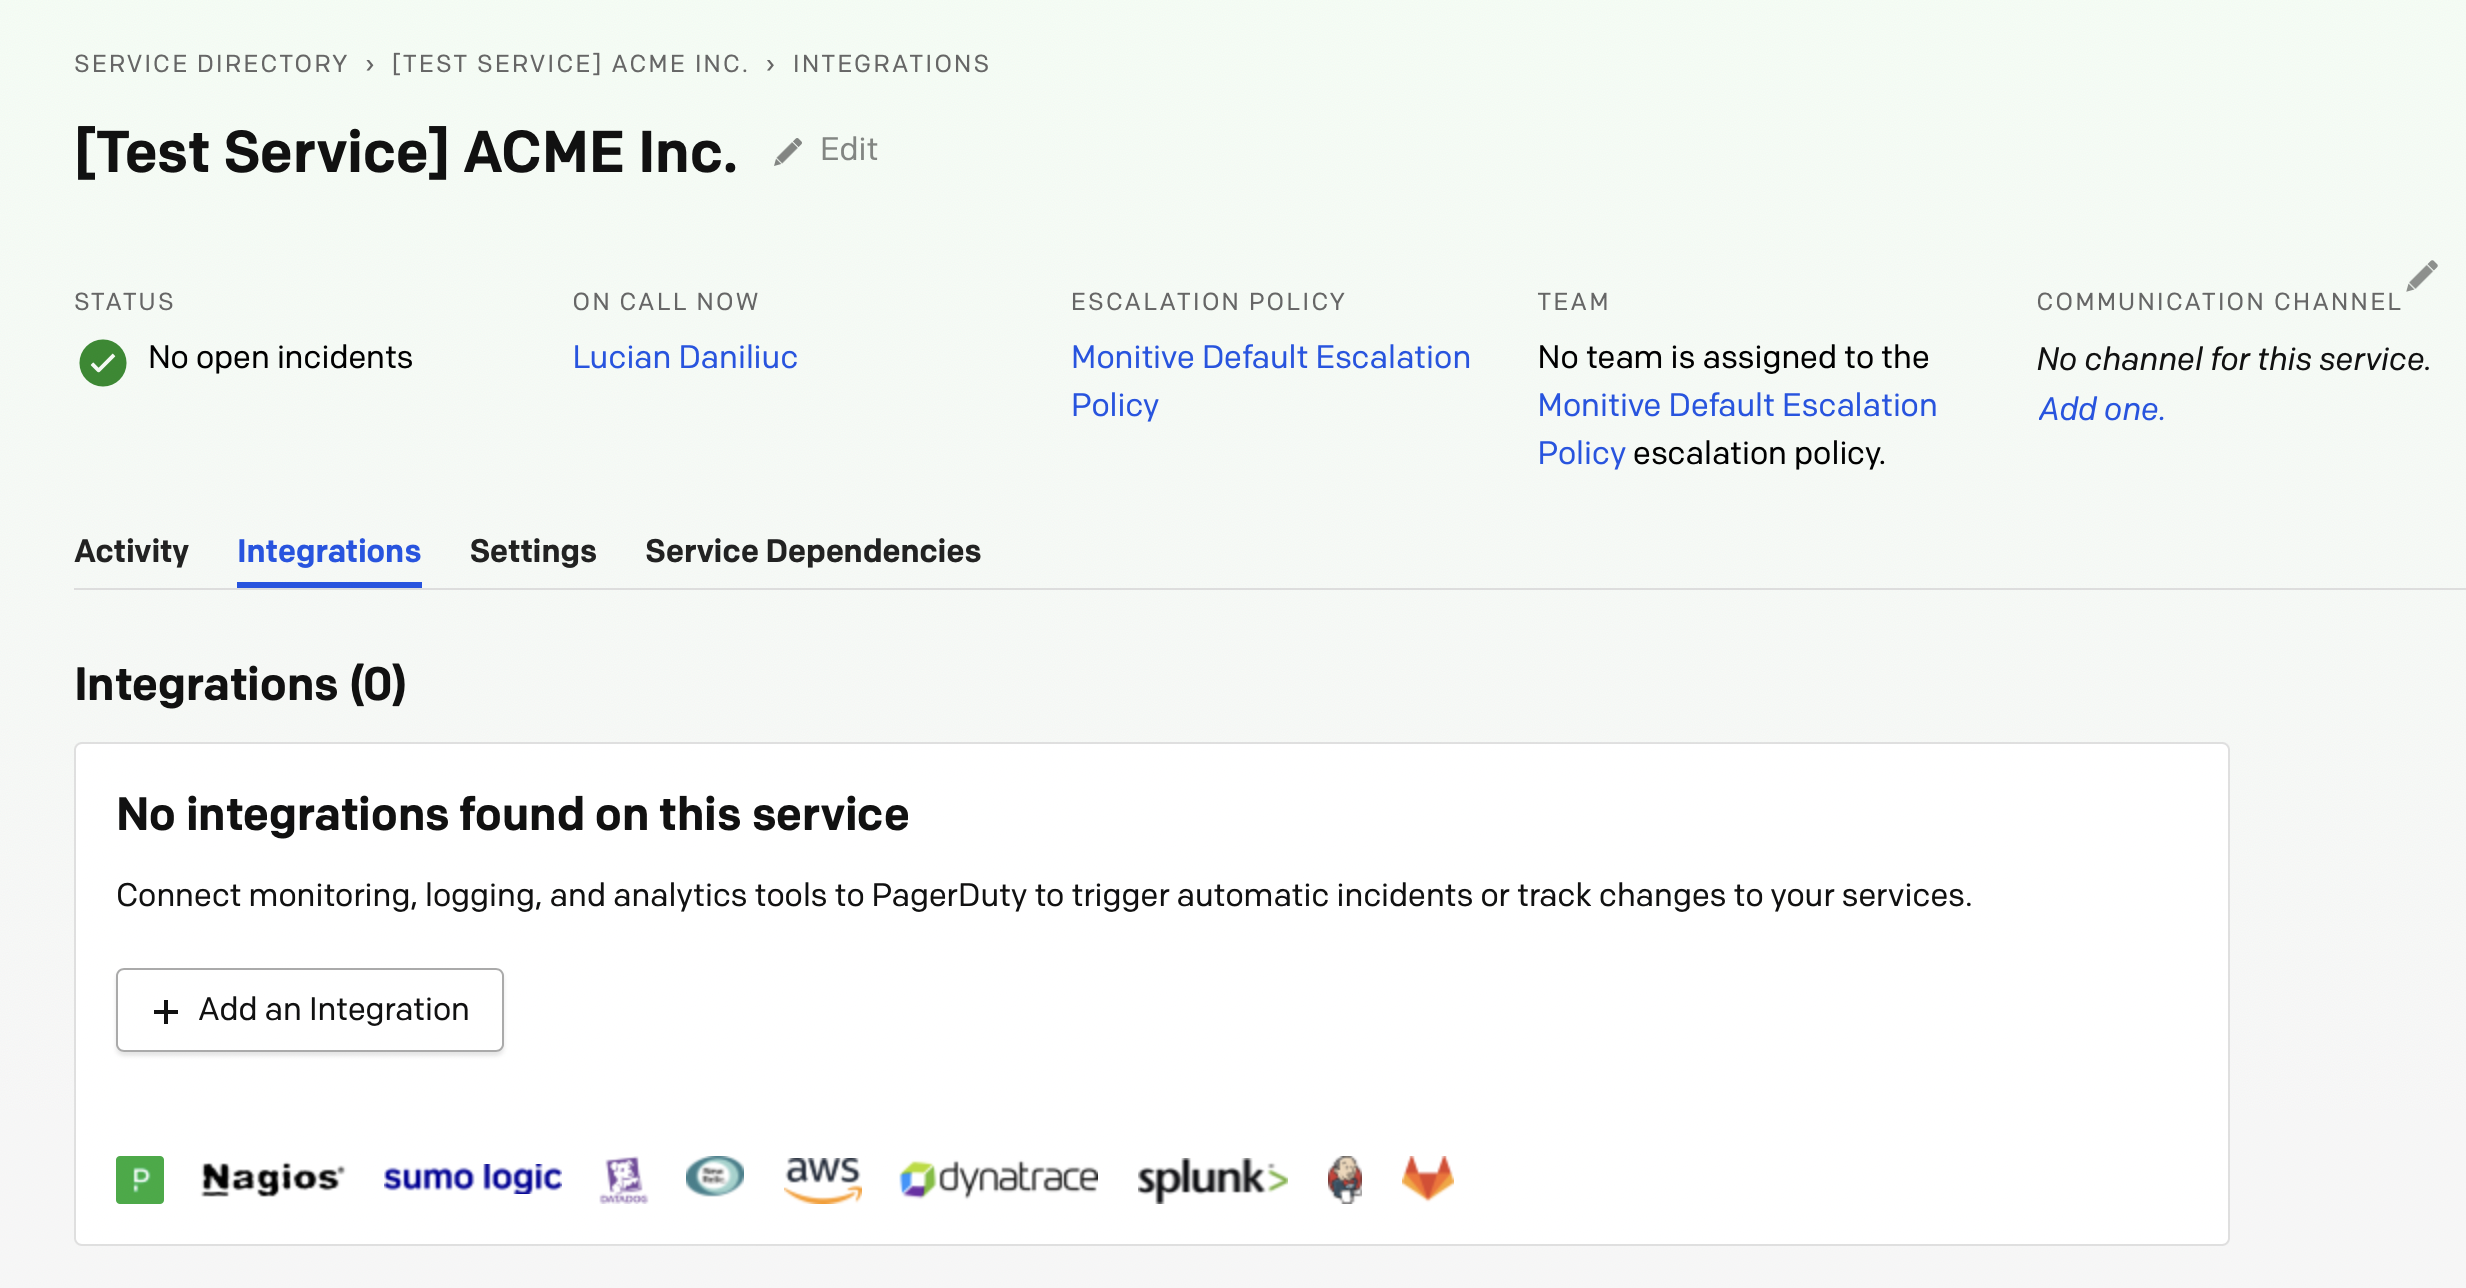Switch to the Activity tab

tap(131, 551)
